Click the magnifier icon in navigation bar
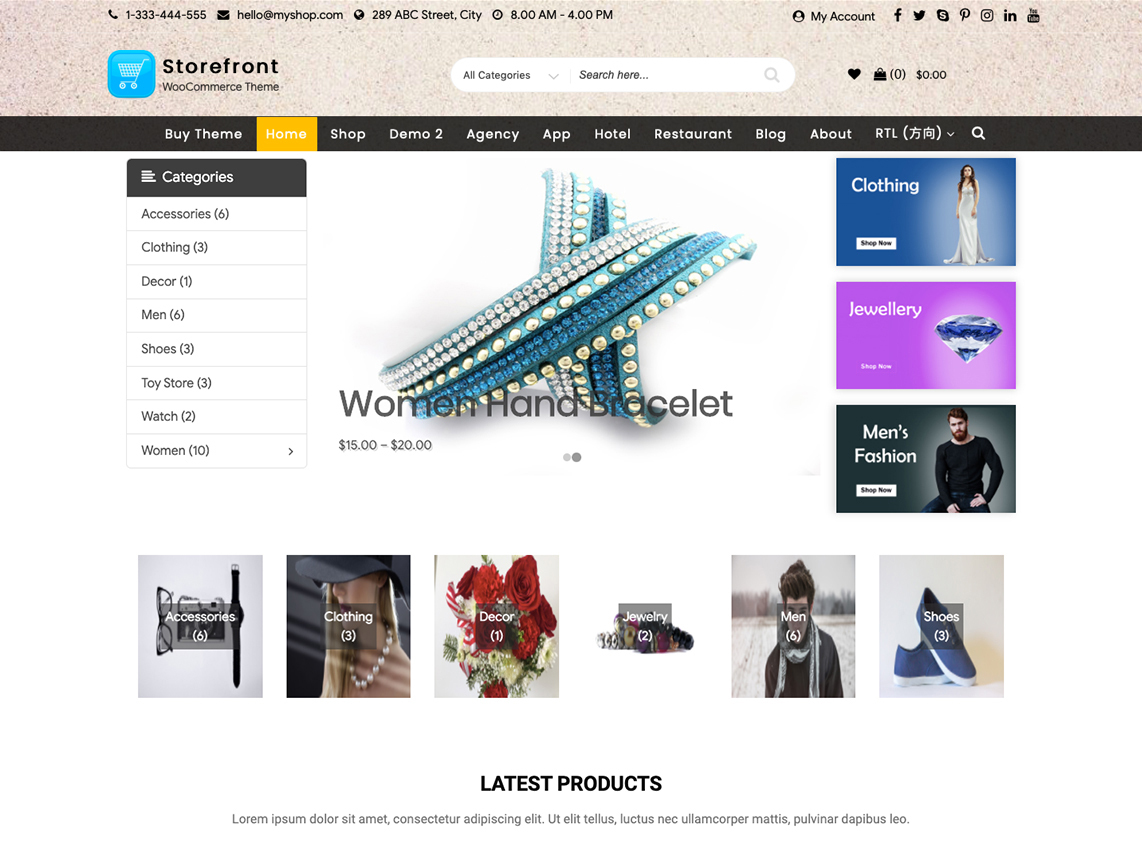 point(978,133)
